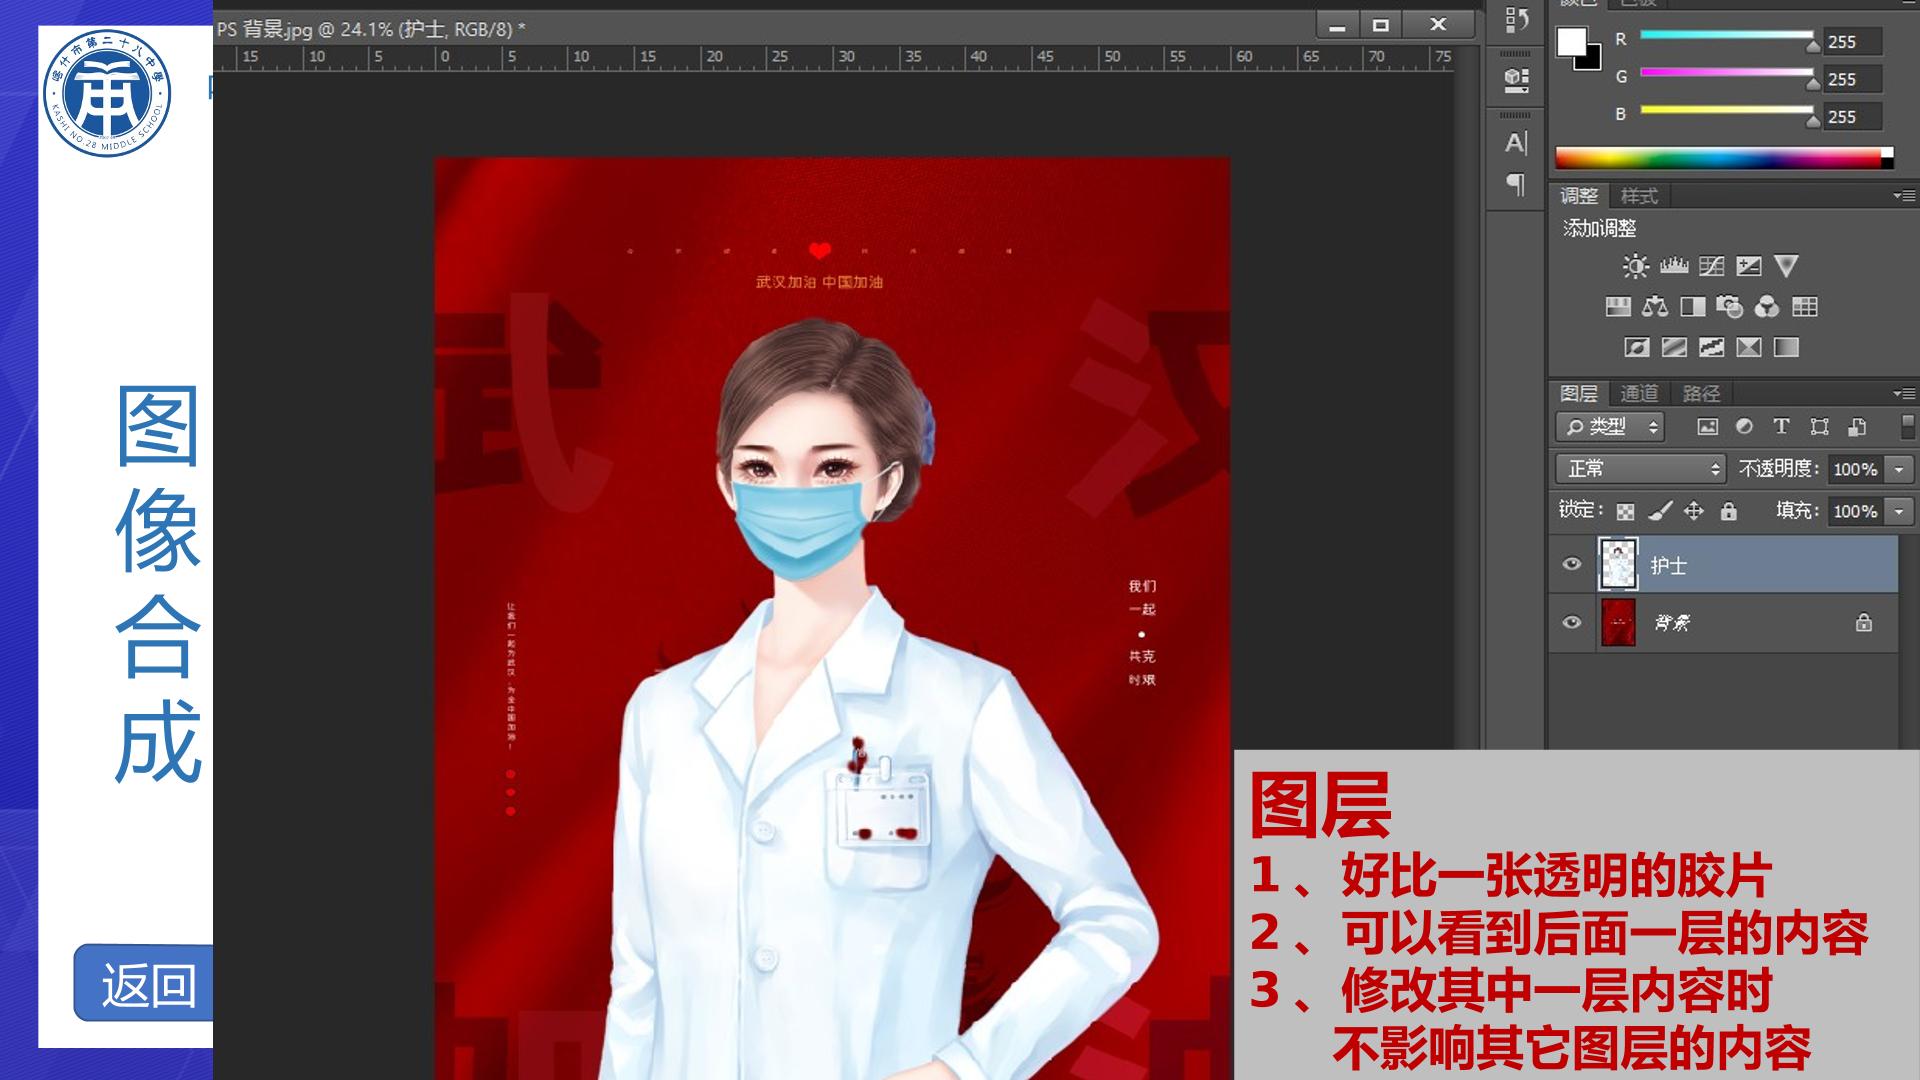The width and height of the screenshot is (1920, 1080).
Task: Click the 不透明度 value field
Action: click(1855, 469)
